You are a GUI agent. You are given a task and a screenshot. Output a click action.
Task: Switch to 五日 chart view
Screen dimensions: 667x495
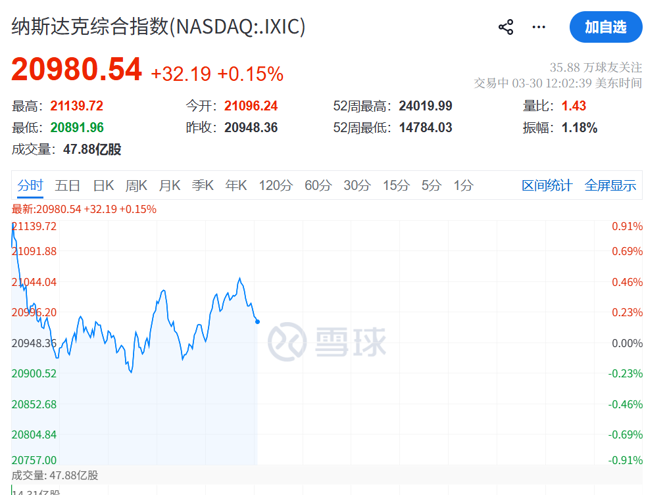point(67,185)
